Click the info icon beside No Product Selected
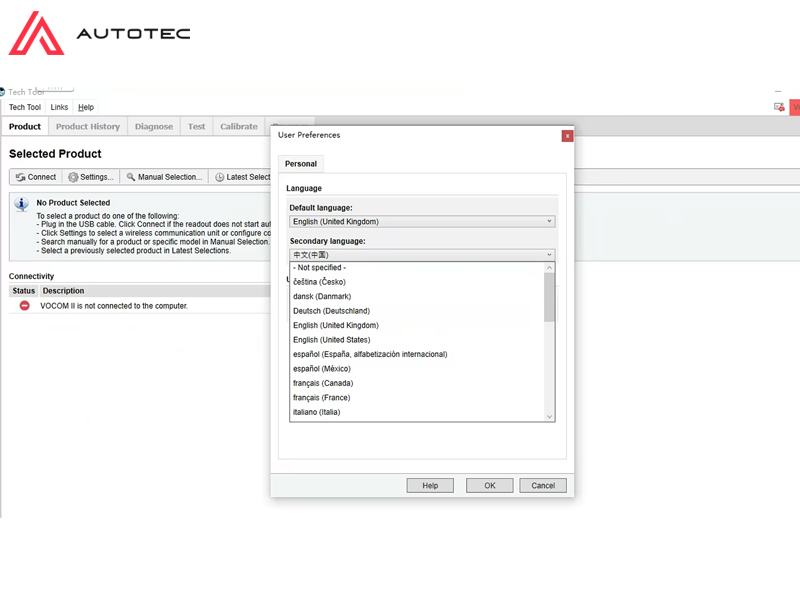This screenshot has height=600, width=800. [x=21, y=204]
